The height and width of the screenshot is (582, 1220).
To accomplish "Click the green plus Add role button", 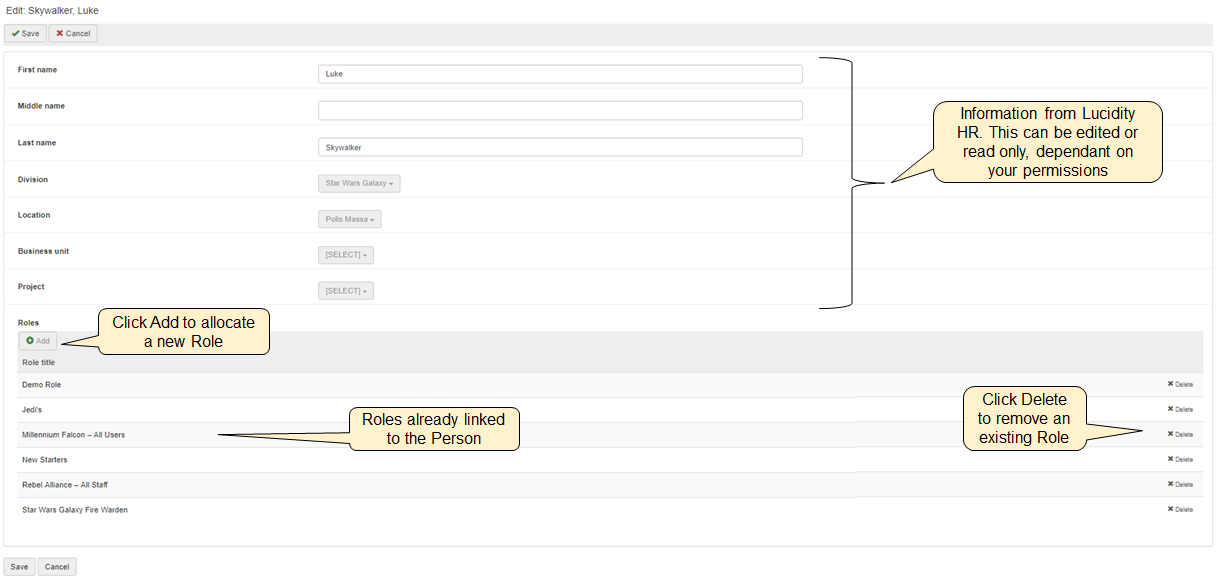I will point(38,341).
